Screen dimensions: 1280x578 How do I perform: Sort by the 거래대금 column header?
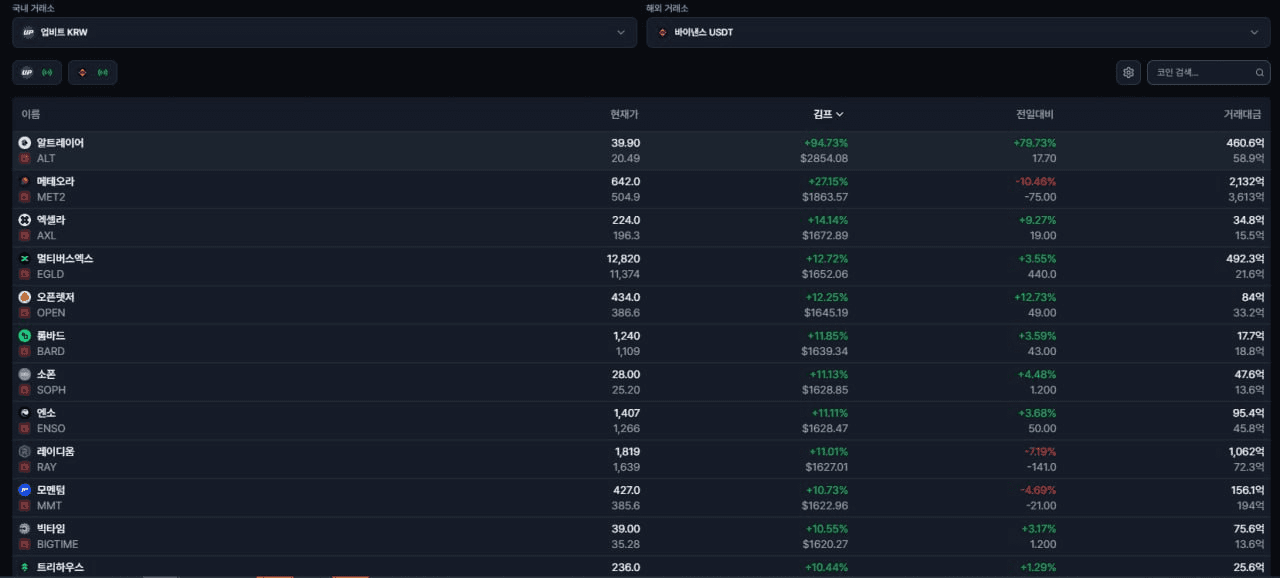point(1242,115)
